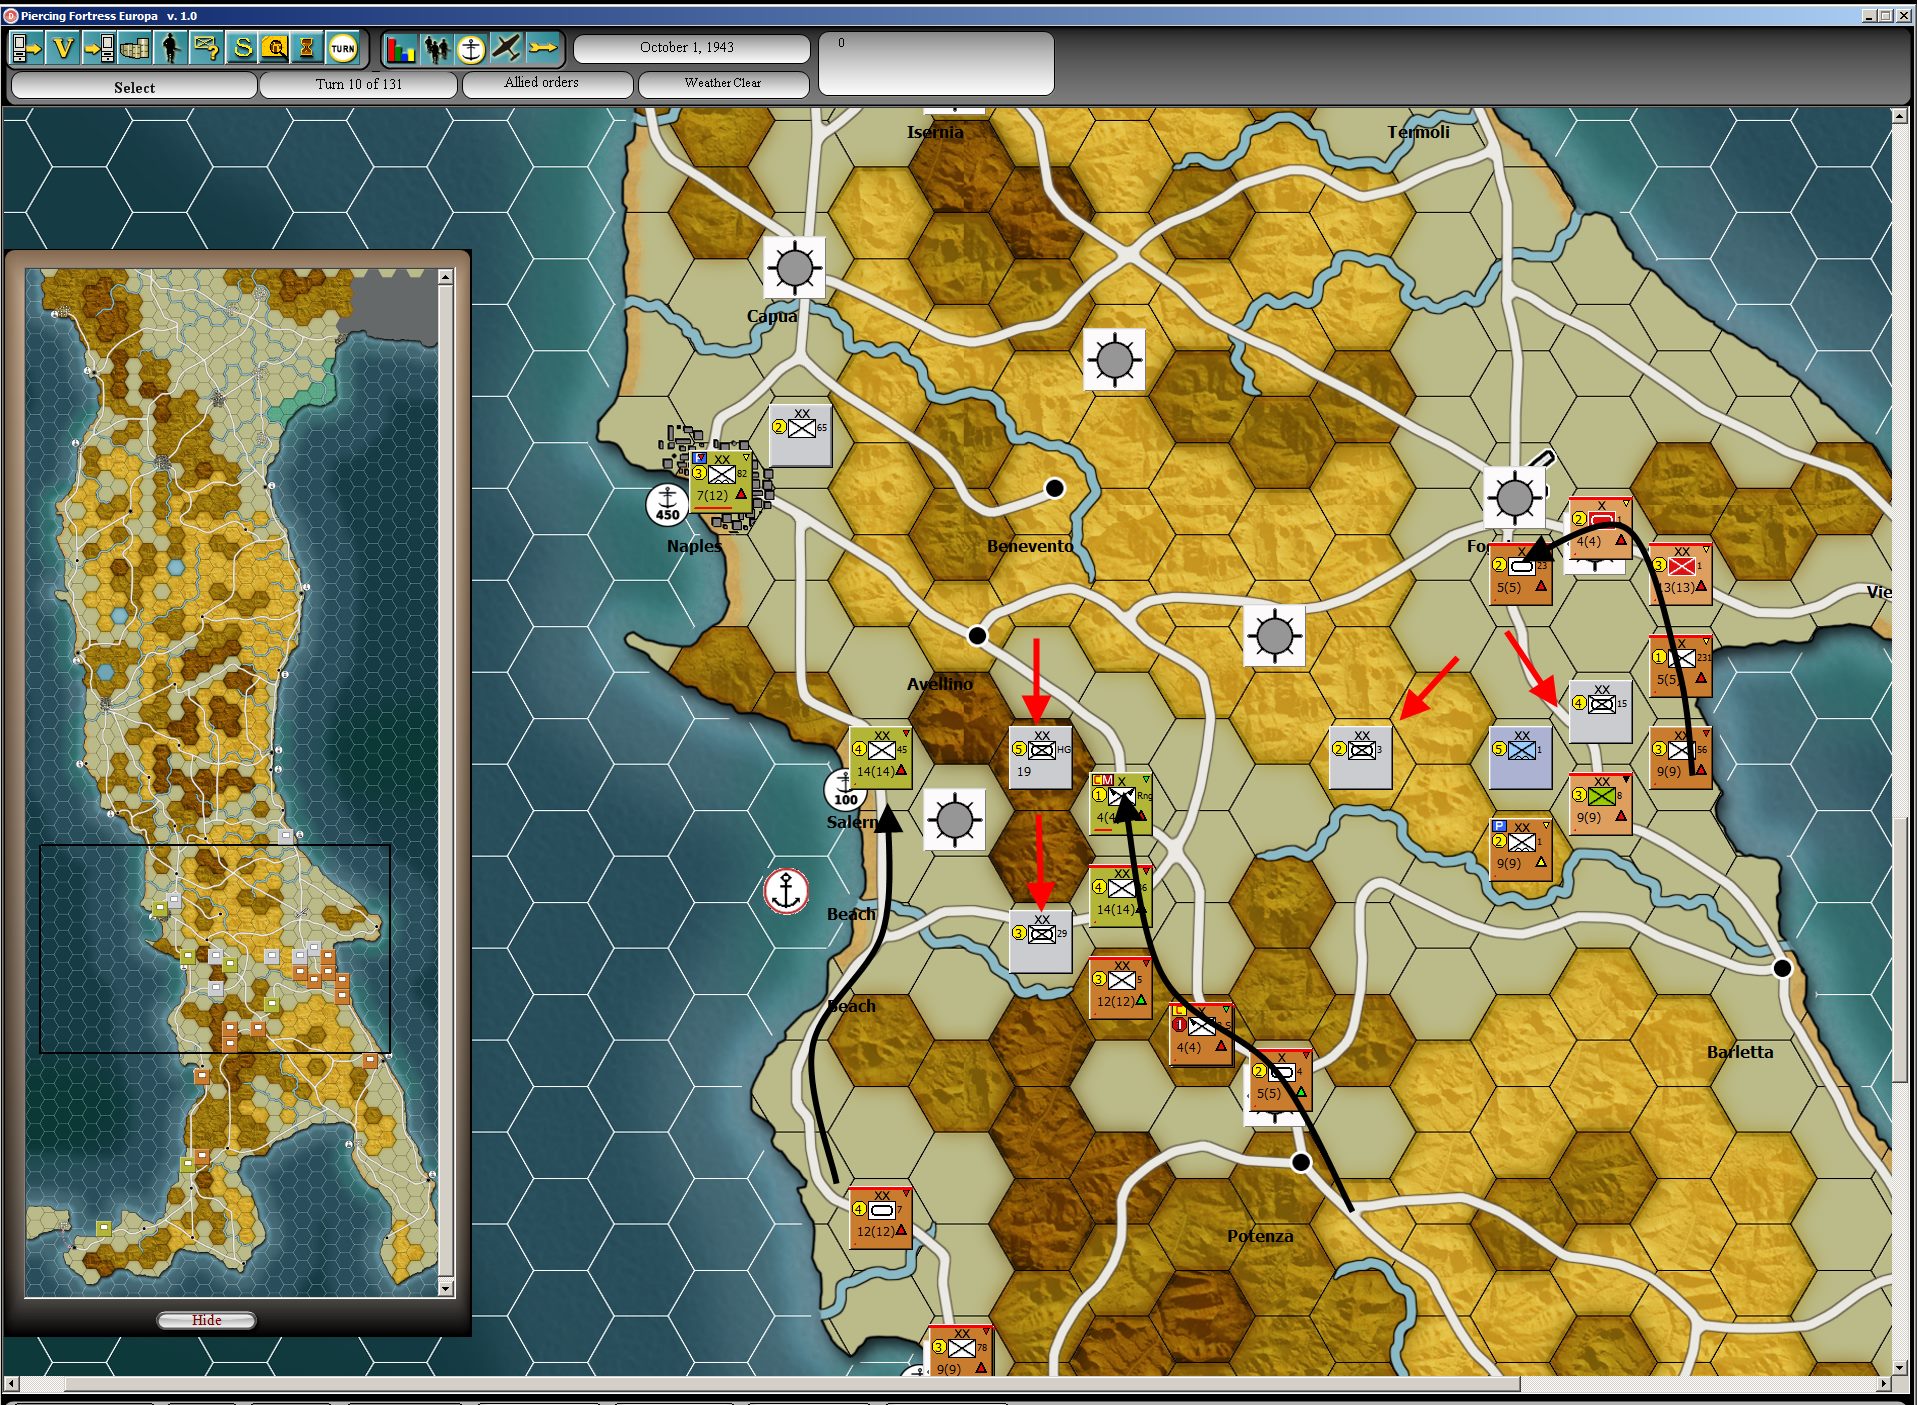Click the hex map grid toolbar icon
The height and width of the screenshot is (1405, 1917).
click(x=134, y=47)
